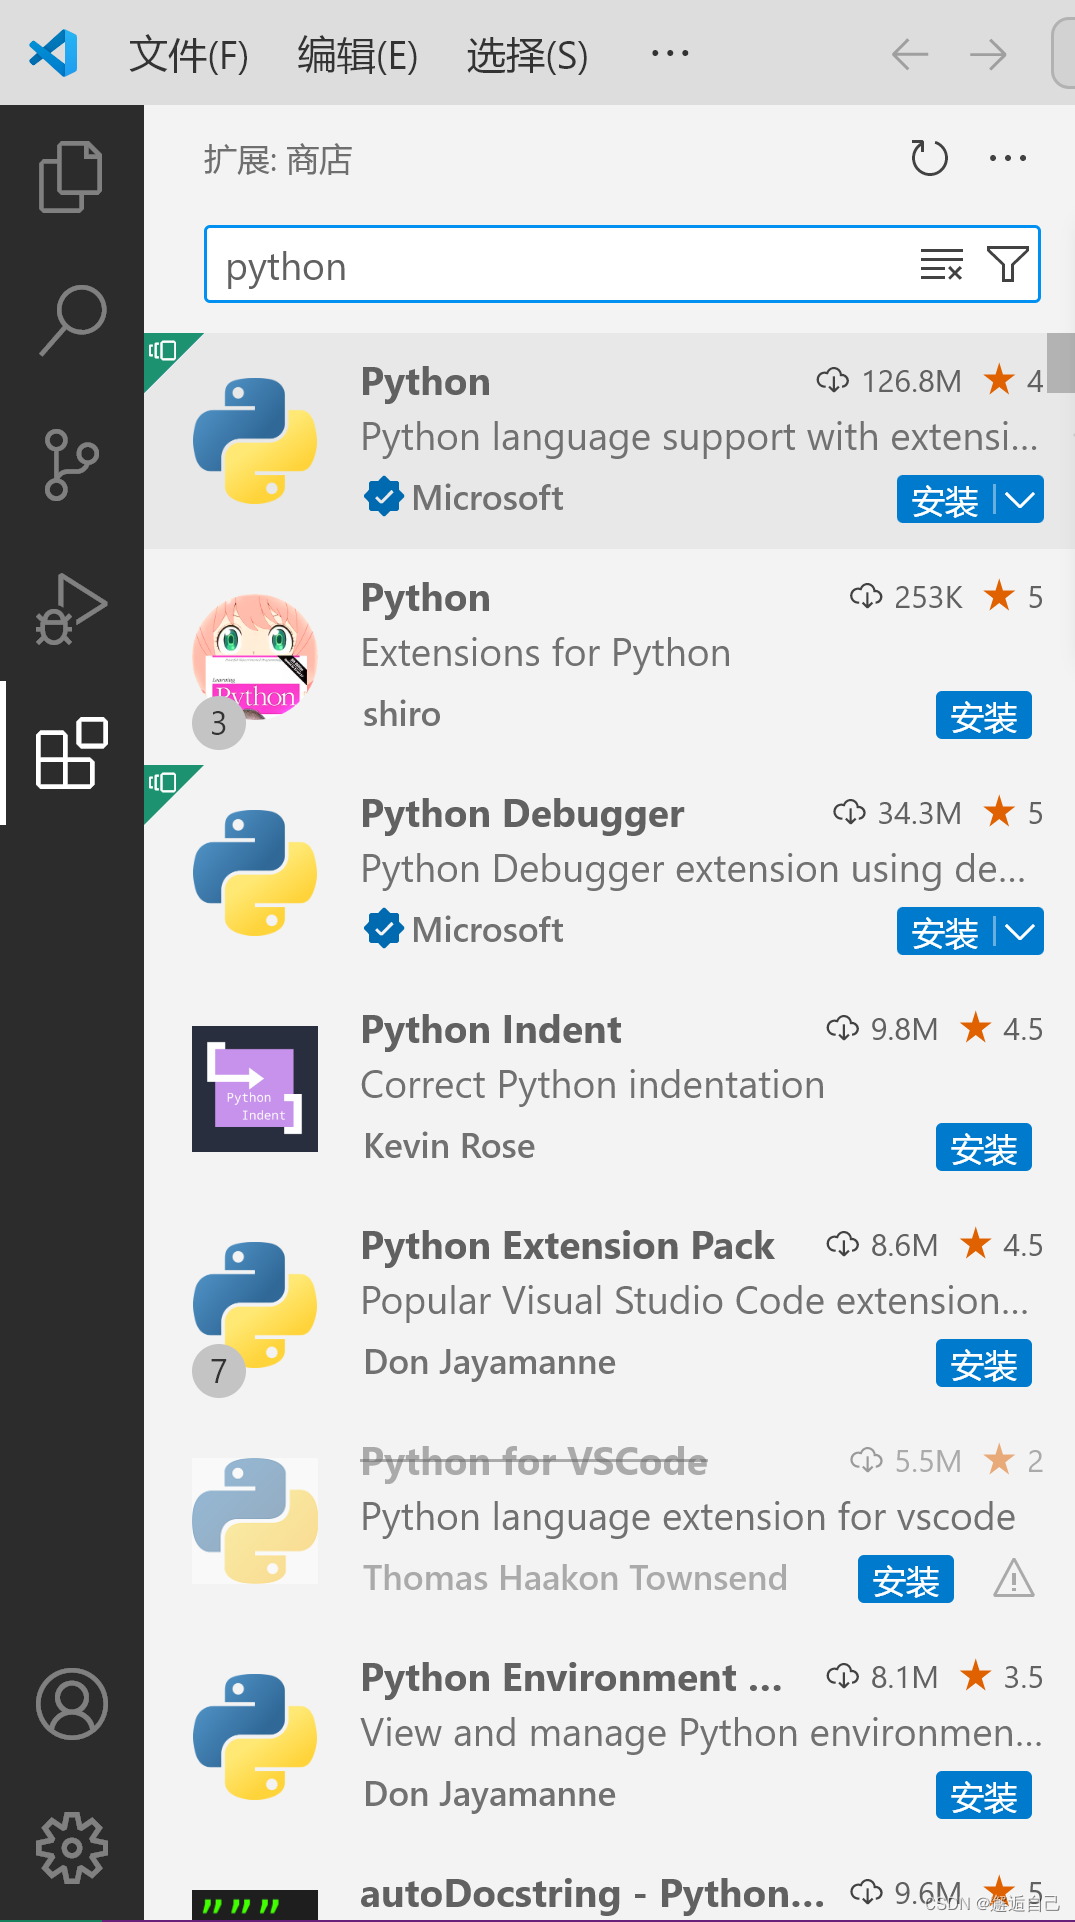Screen dimensions: 1075x1922
Task: Install the Microsoft Python extension
Action: 945,499
